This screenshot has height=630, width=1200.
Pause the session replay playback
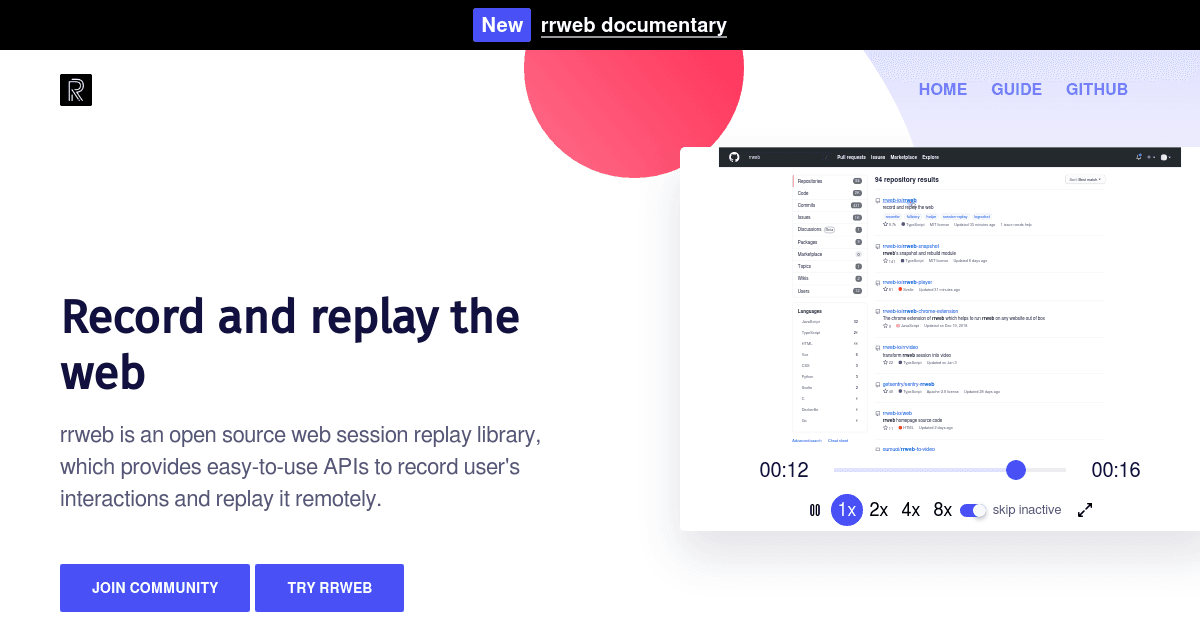(x=815, y=510)
